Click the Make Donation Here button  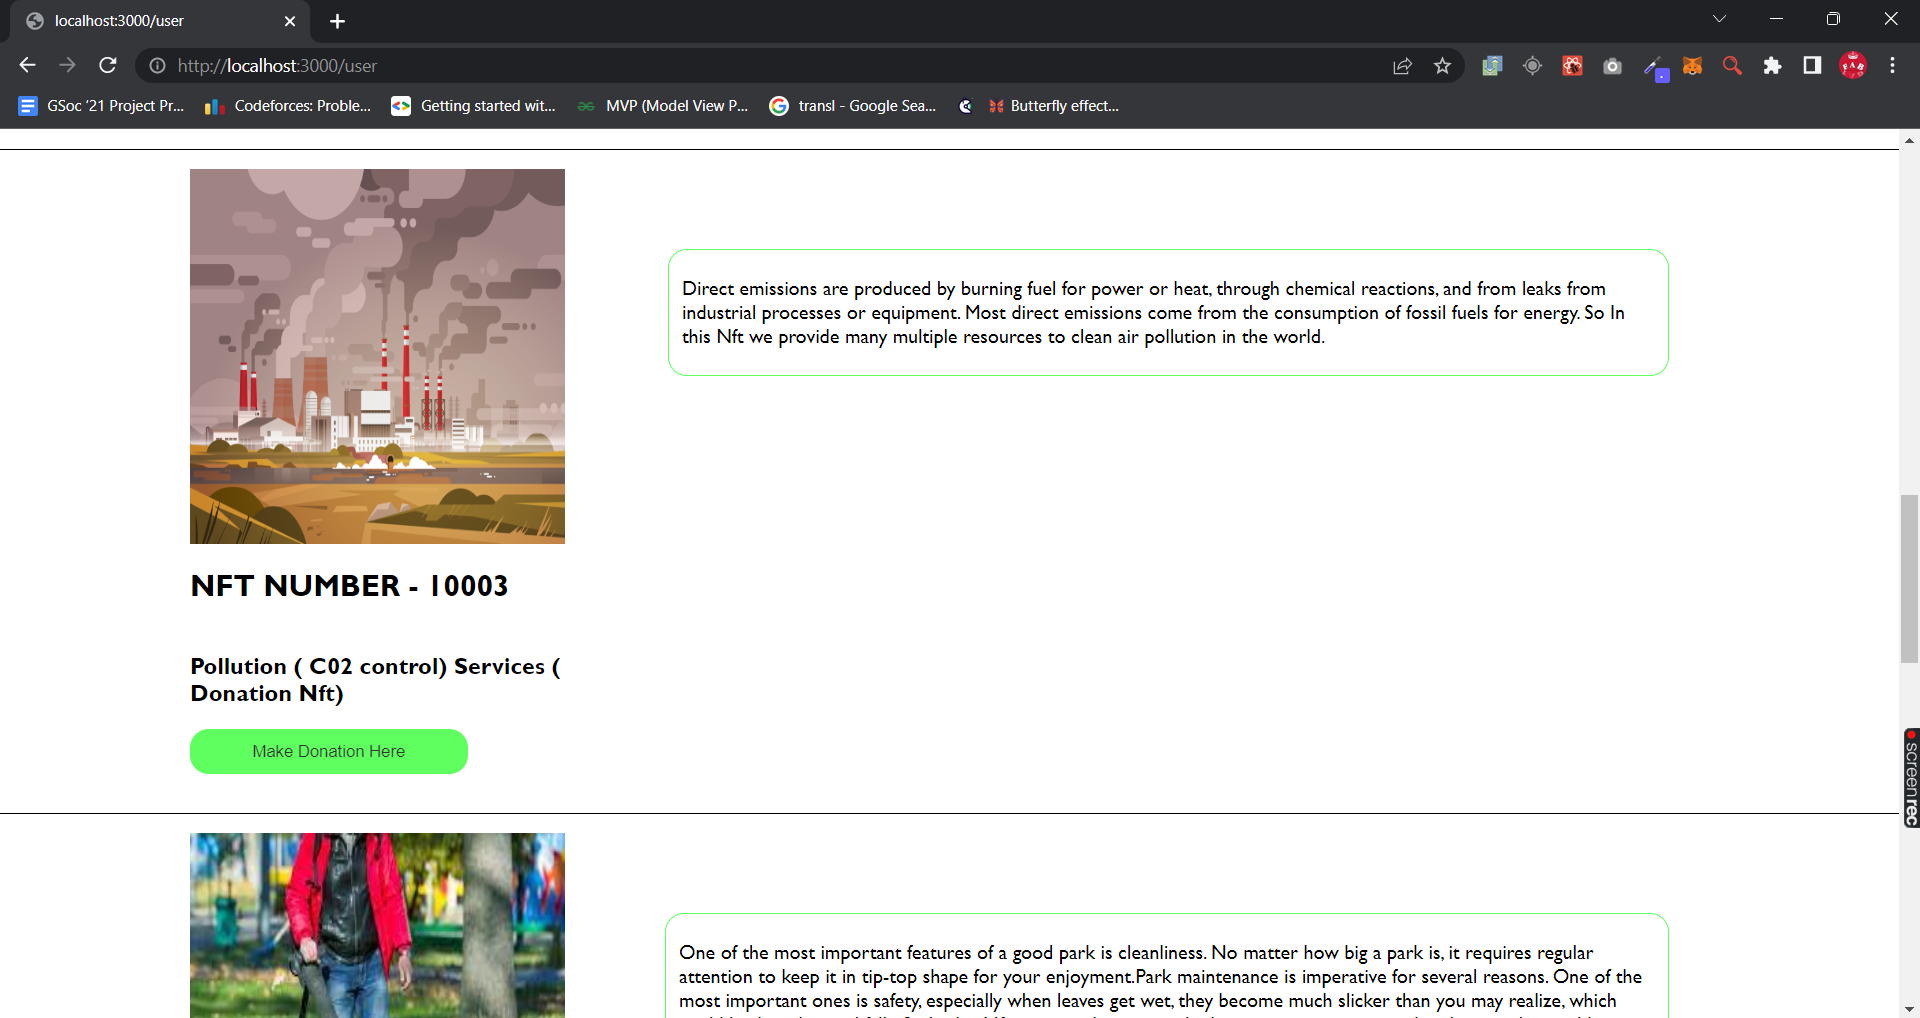(x=329, y=751)
